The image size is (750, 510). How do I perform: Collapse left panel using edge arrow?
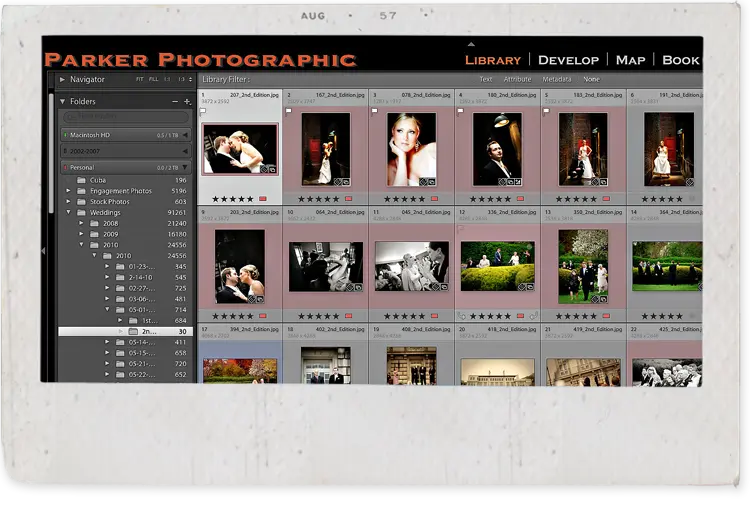coord(44,251)
